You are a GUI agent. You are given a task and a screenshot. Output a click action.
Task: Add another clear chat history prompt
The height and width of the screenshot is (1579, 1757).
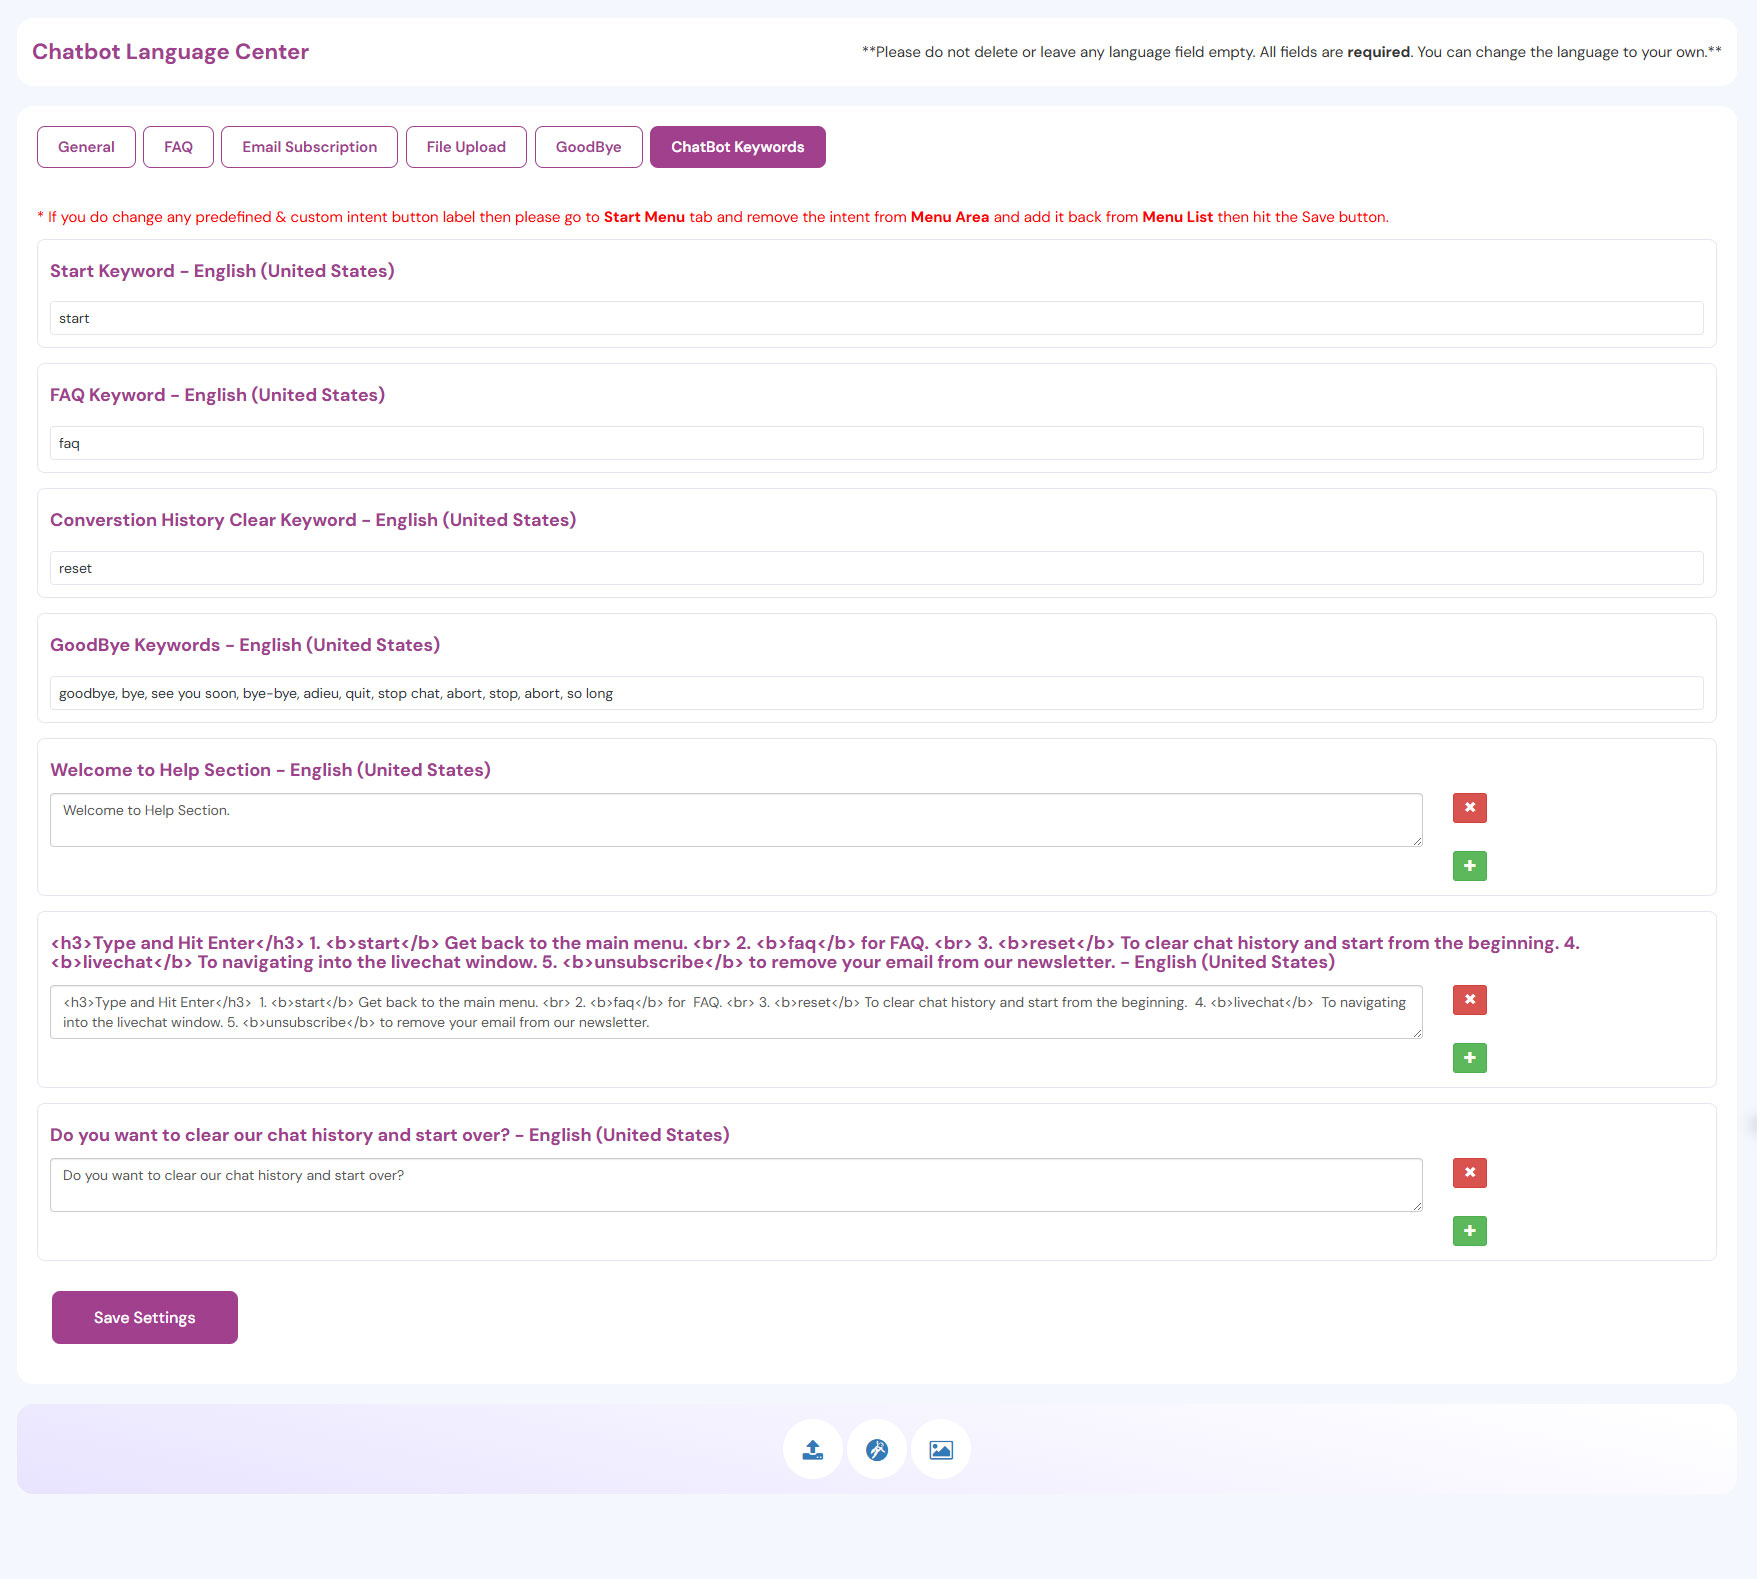pyautogui.click(x=1469, y=1231)
